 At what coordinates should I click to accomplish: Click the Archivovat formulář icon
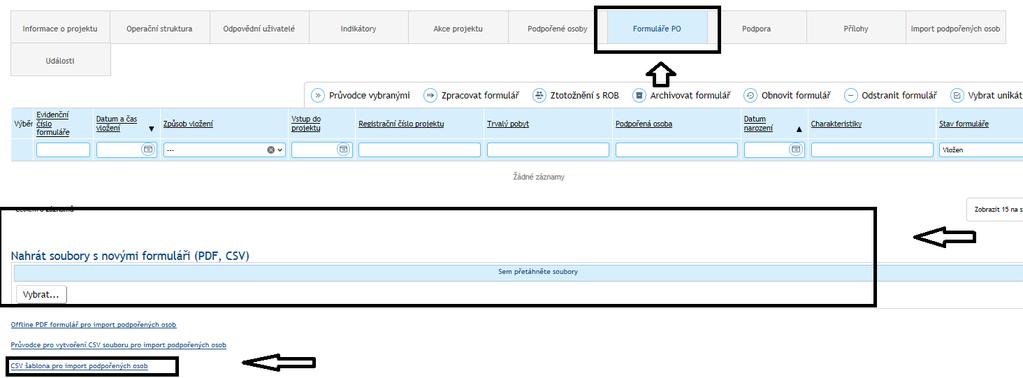pyautogui.click(x=639, y=95)
